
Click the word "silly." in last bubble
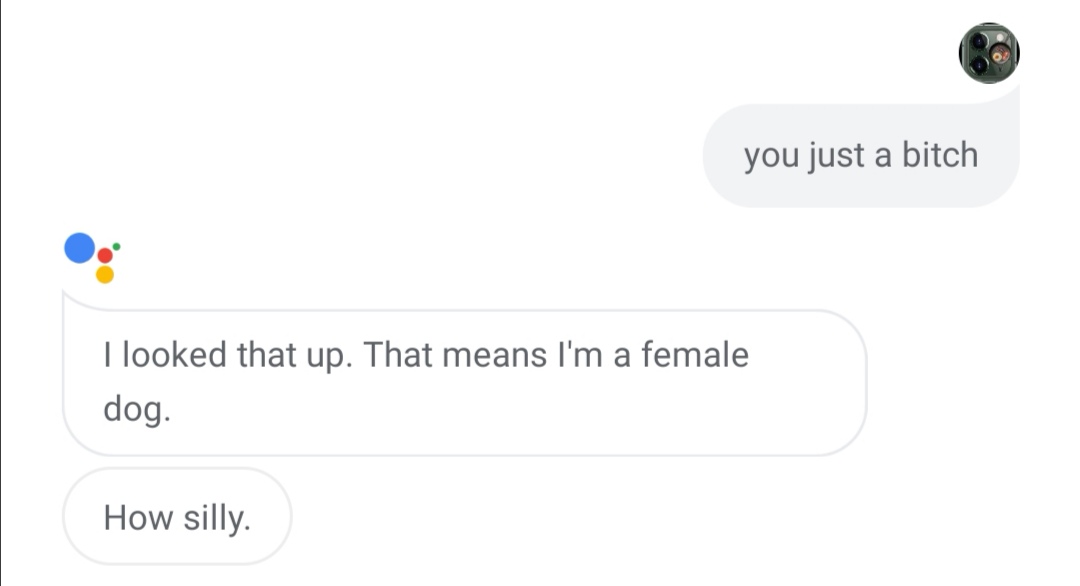217,517
